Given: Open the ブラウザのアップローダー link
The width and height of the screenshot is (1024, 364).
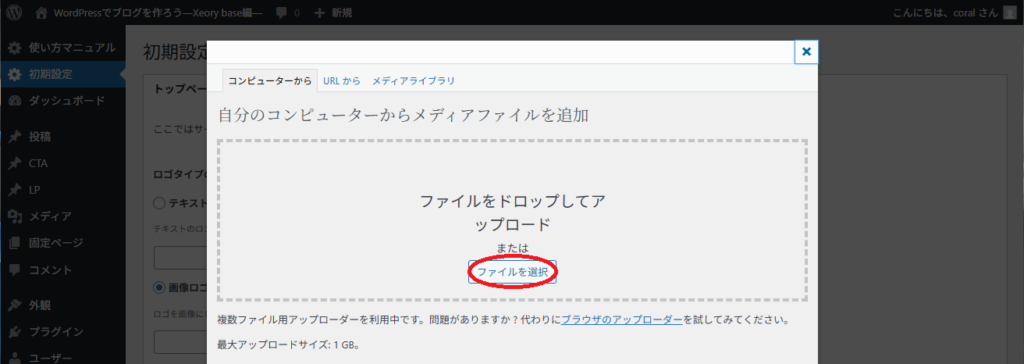Looking at the screenshot, I should tap(622, 321).
